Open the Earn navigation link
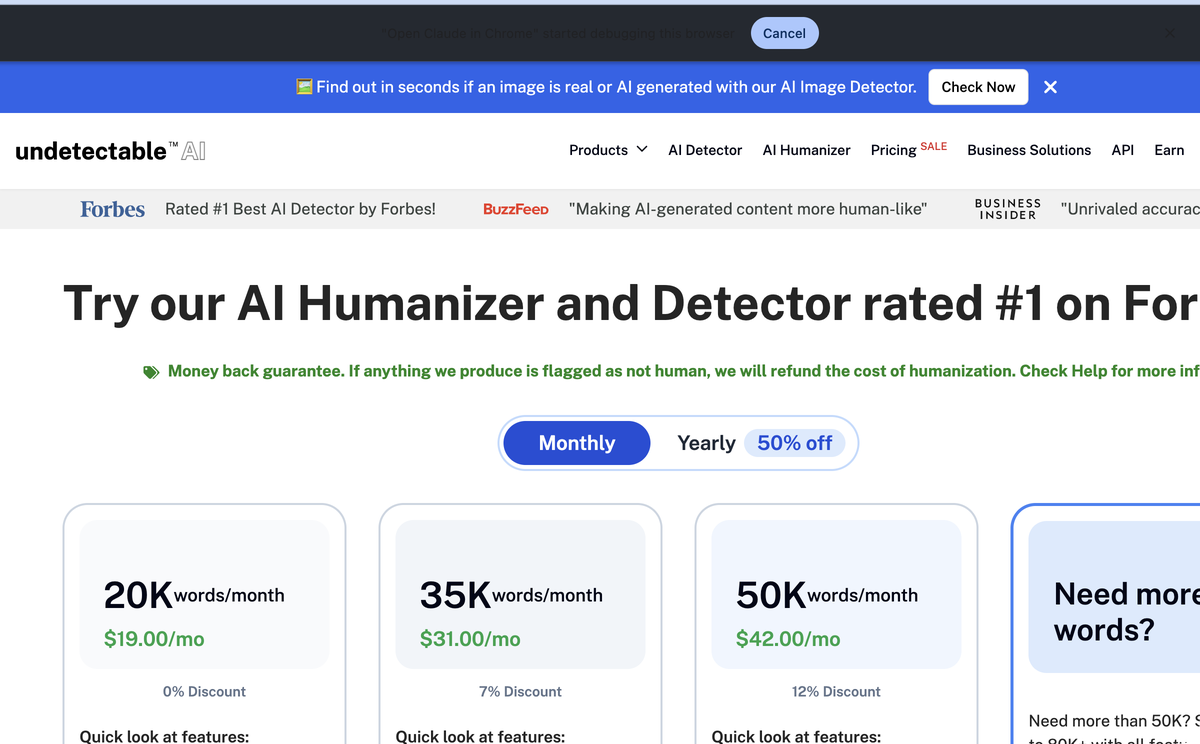 tap(1169, 150)
